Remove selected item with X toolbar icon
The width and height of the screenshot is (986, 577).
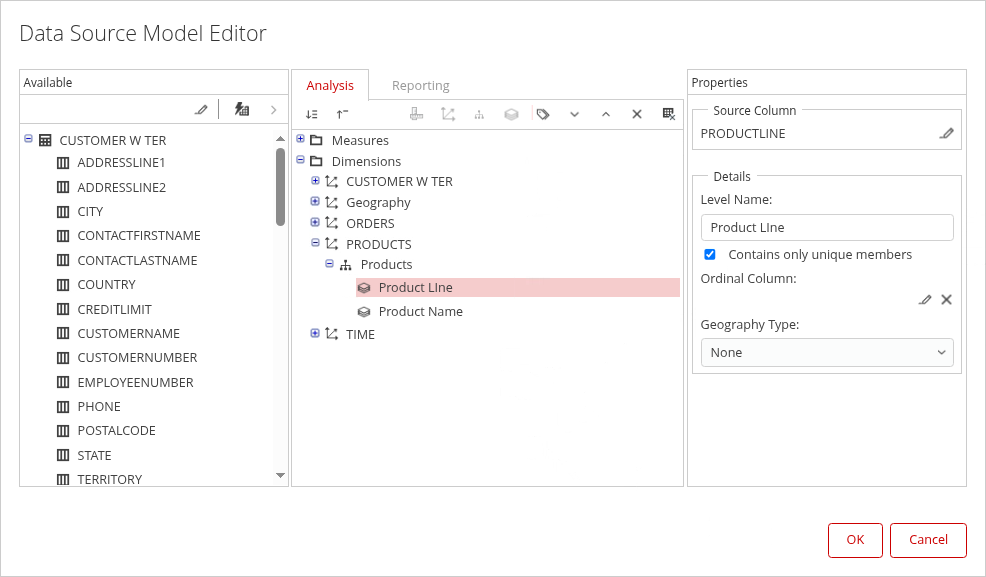[636, 114]
